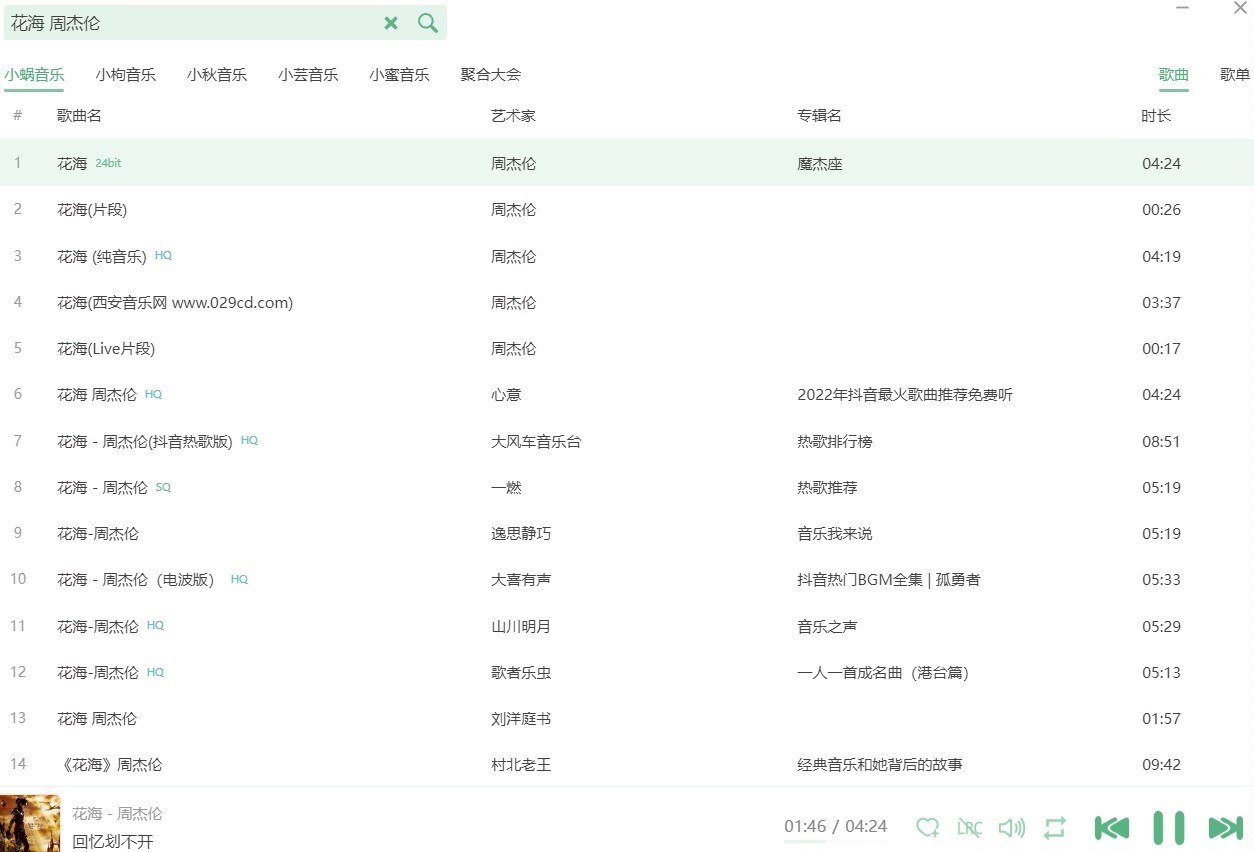
Task: Clear the search box text
Action: (391, 23)
